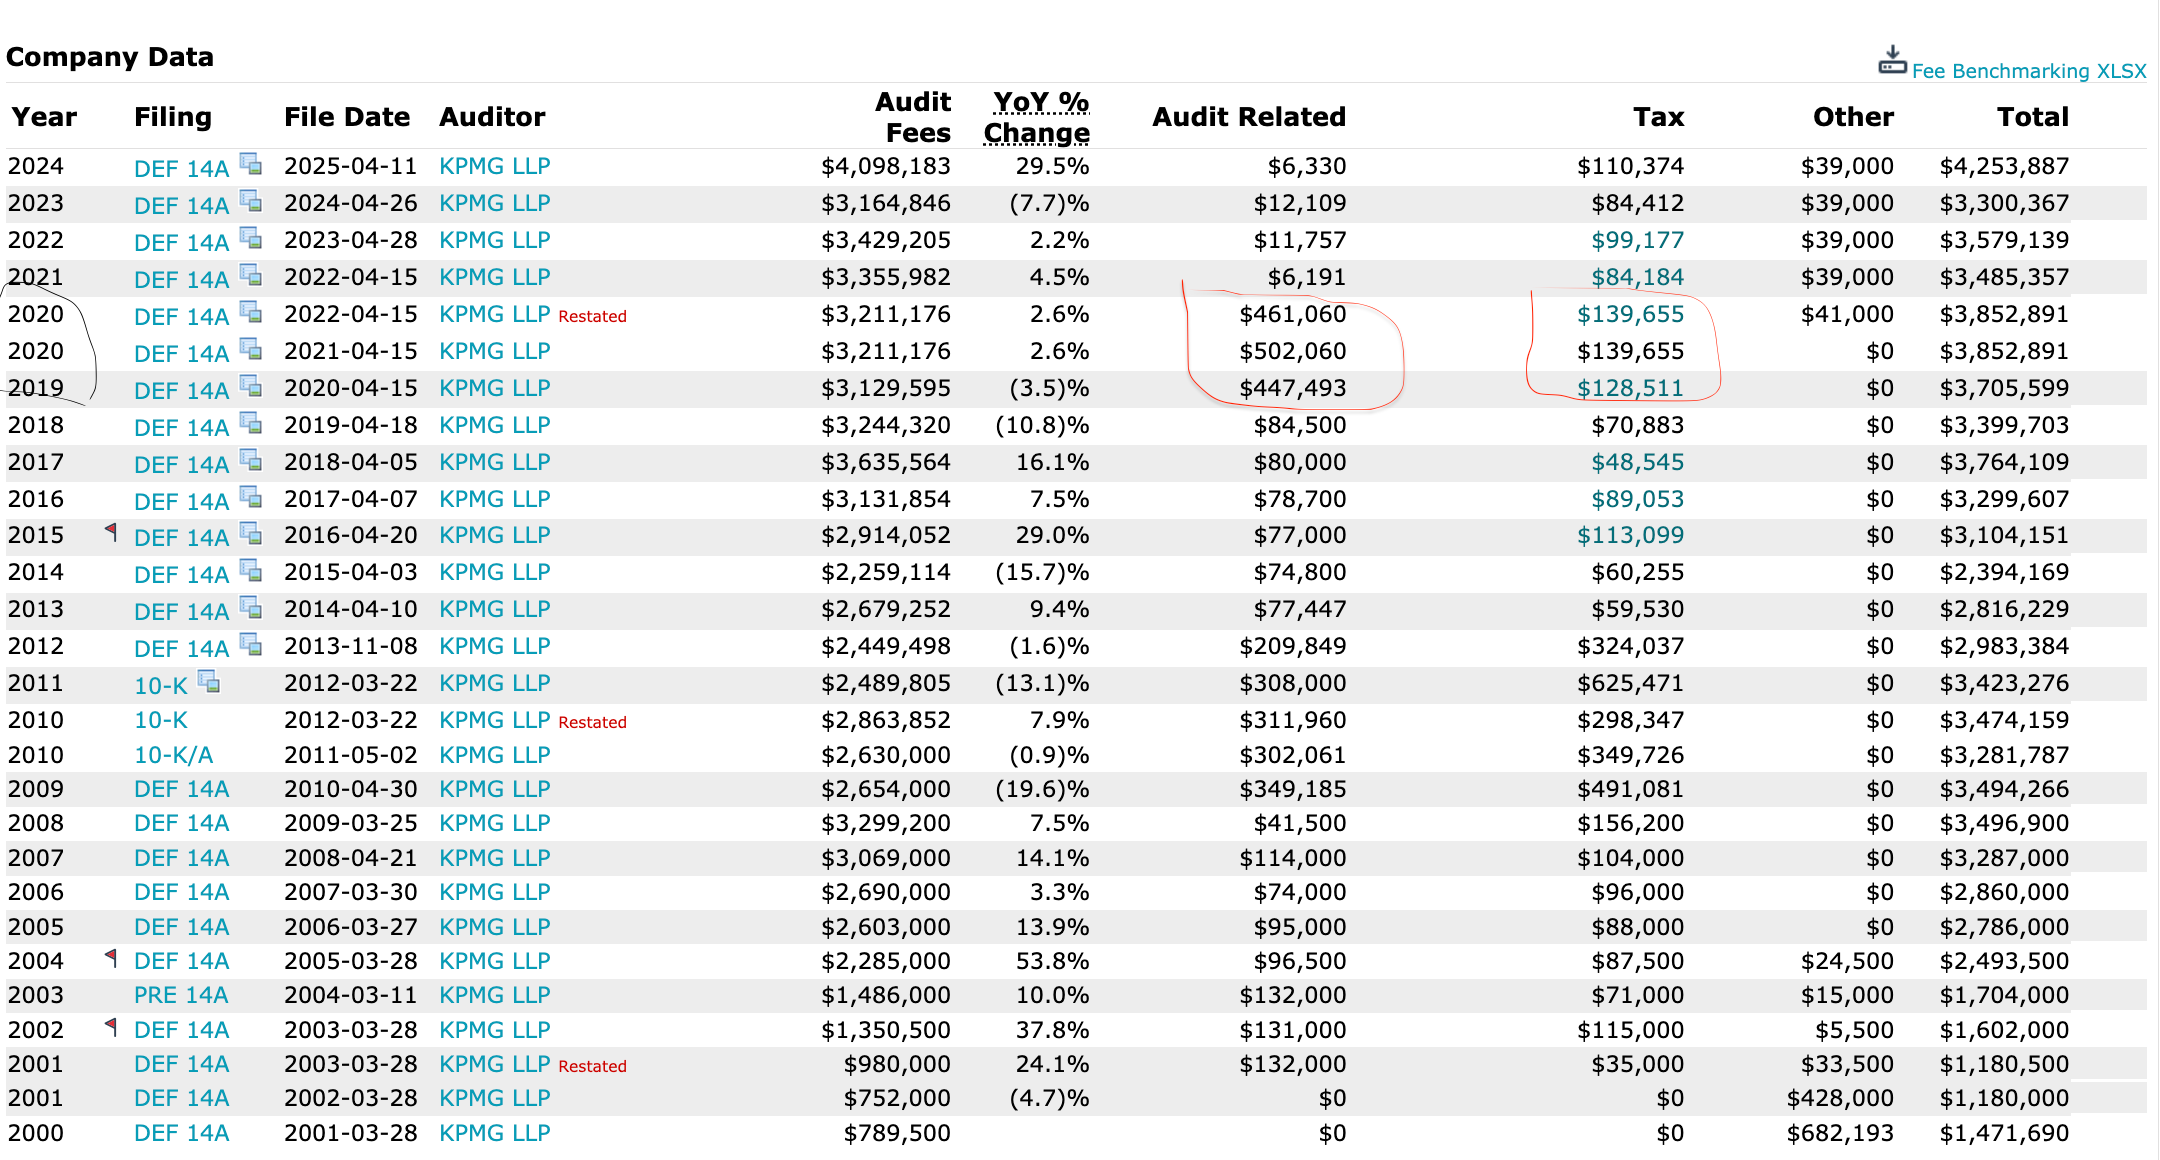2160x1160 pixels.
Task: Open the document icon in the 2018 row
Action: pyautogui.click(x=251, y=423)
